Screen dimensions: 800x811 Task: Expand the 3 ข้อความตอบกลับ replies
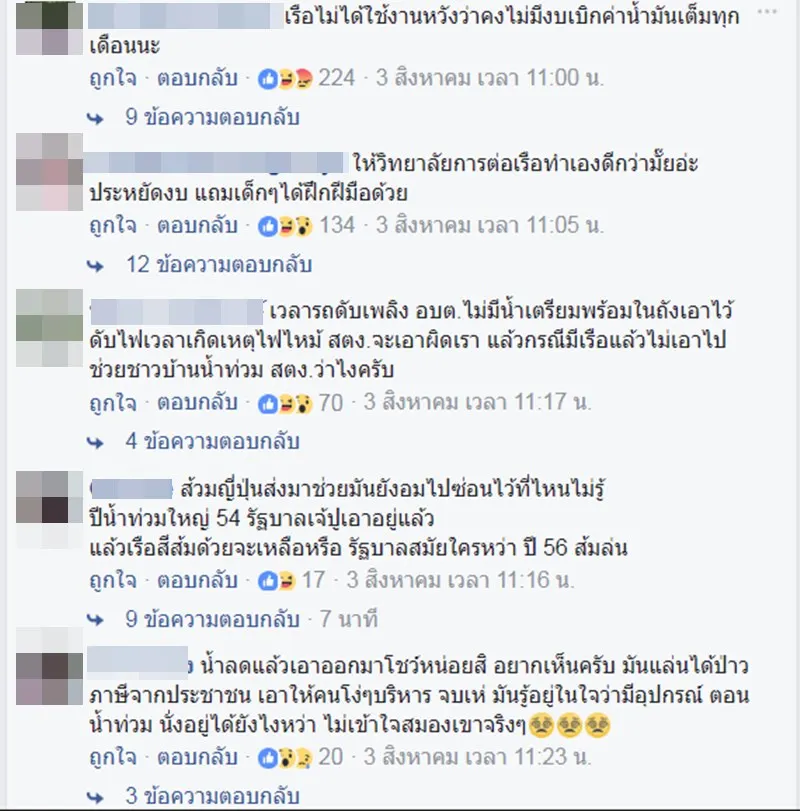point(213,797)
